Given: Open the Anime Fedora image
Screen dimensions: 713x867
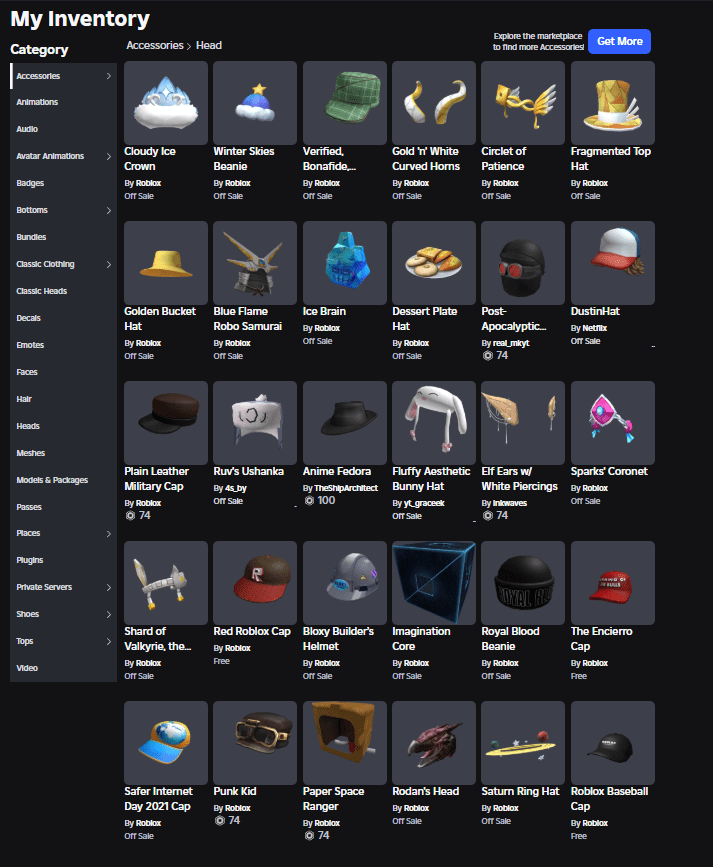Looking at the screenshot, I should [345, 423].
